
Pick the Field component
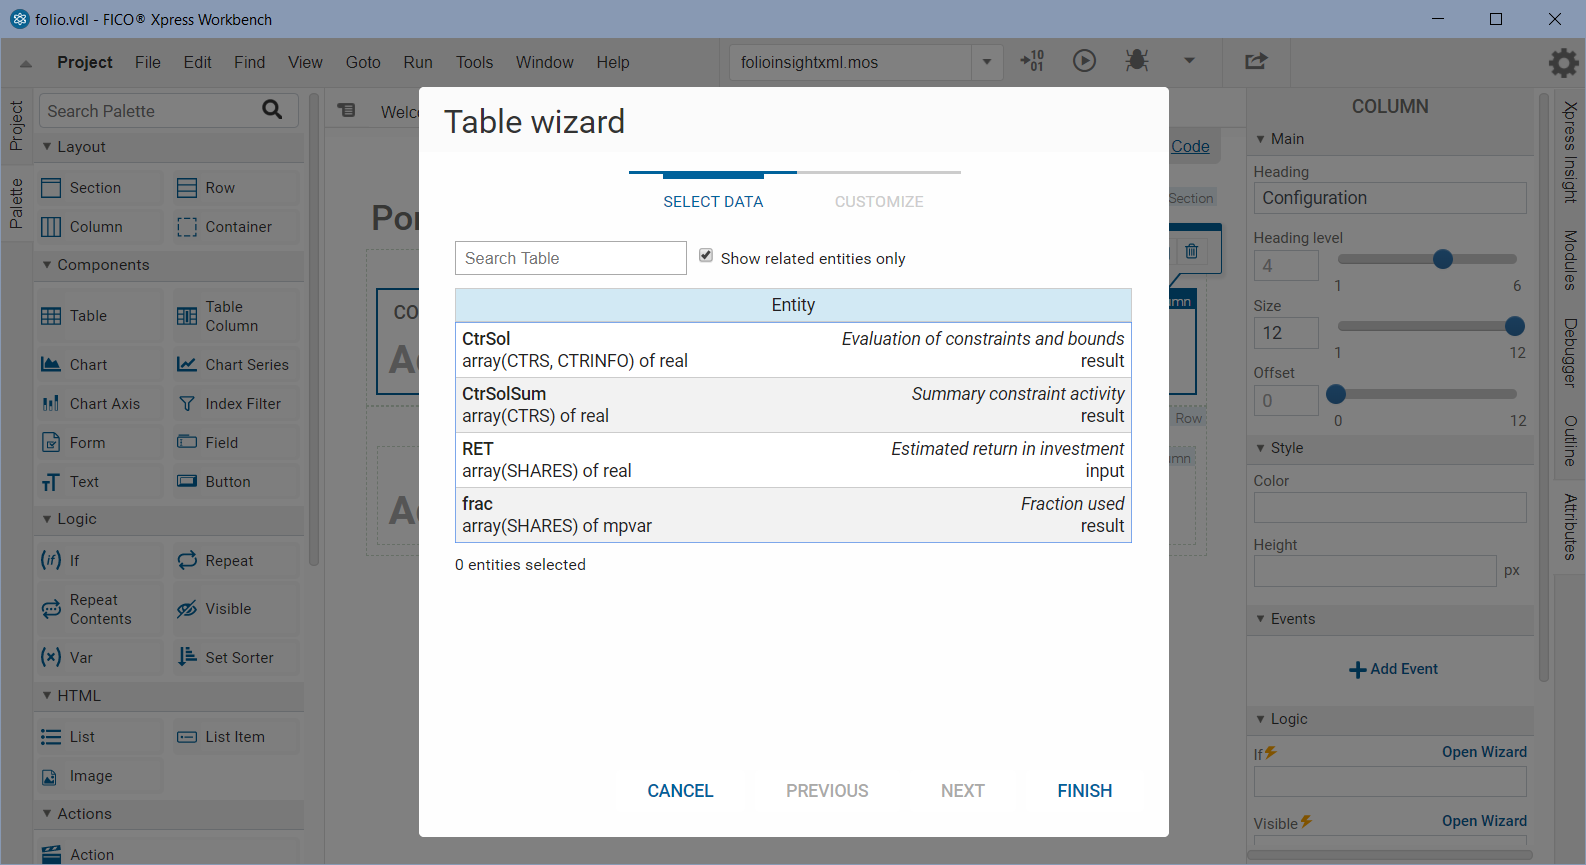236,443
